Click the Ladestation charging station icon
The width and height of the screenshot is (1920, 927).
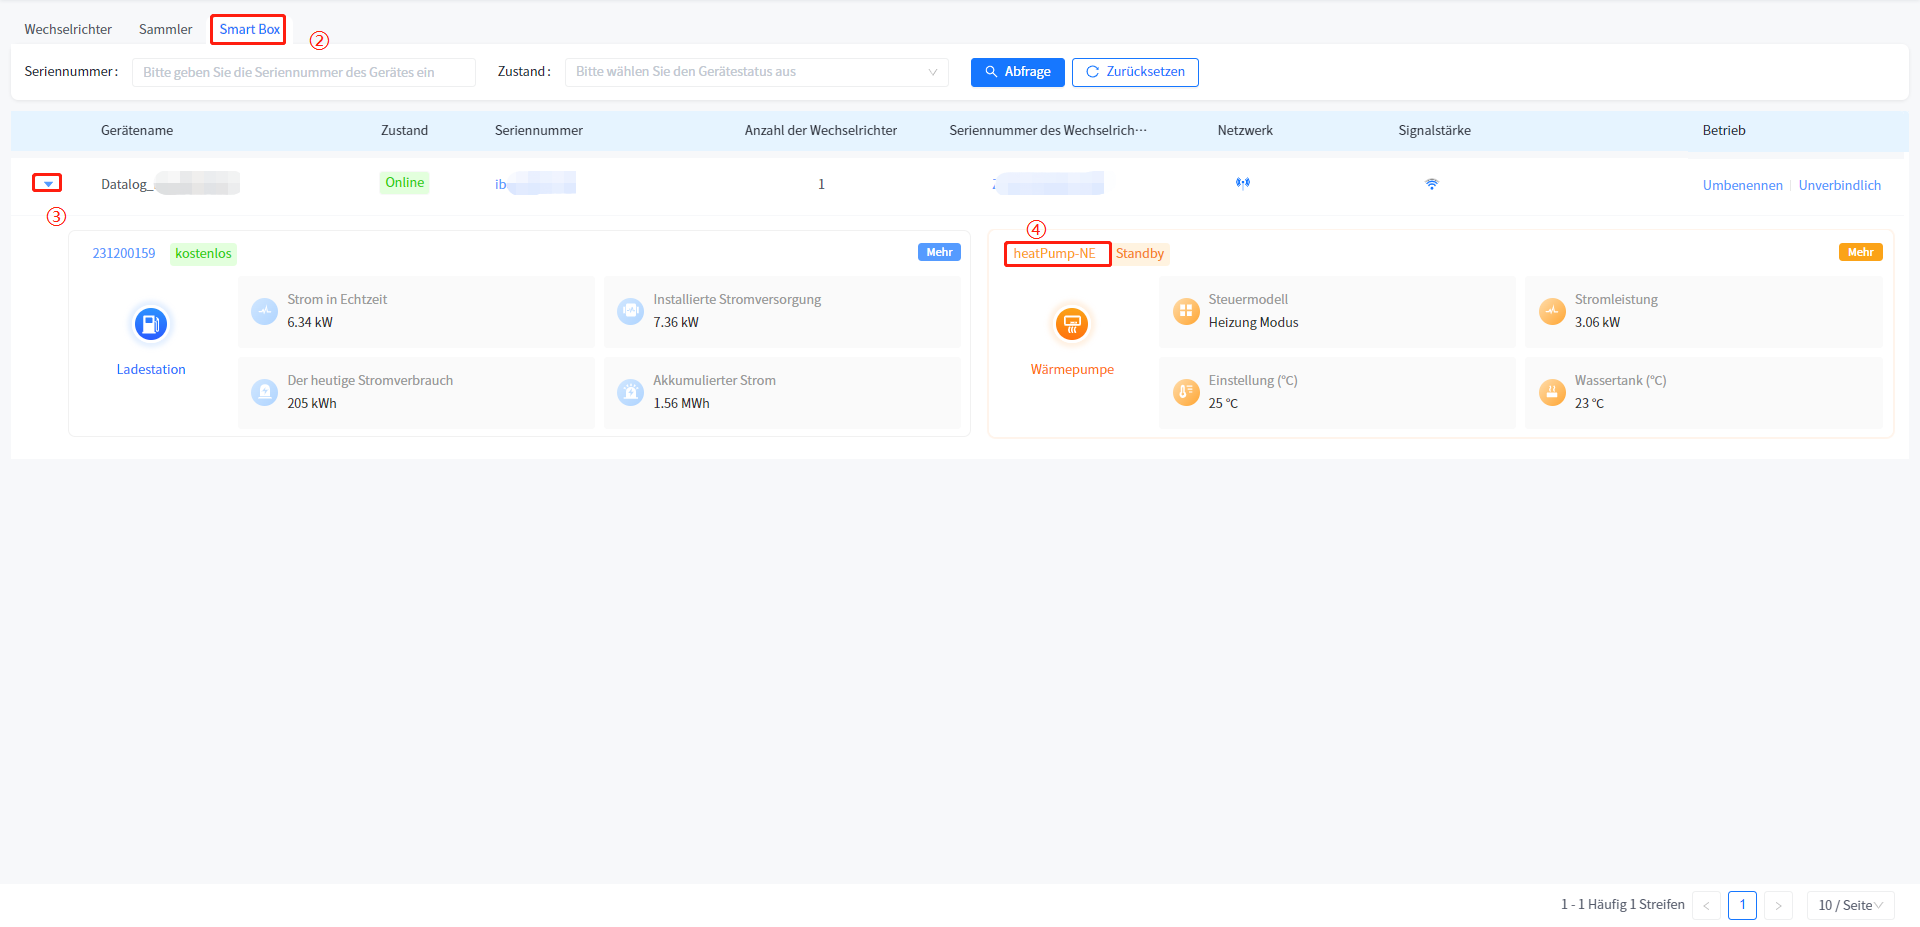coord(151,324)
